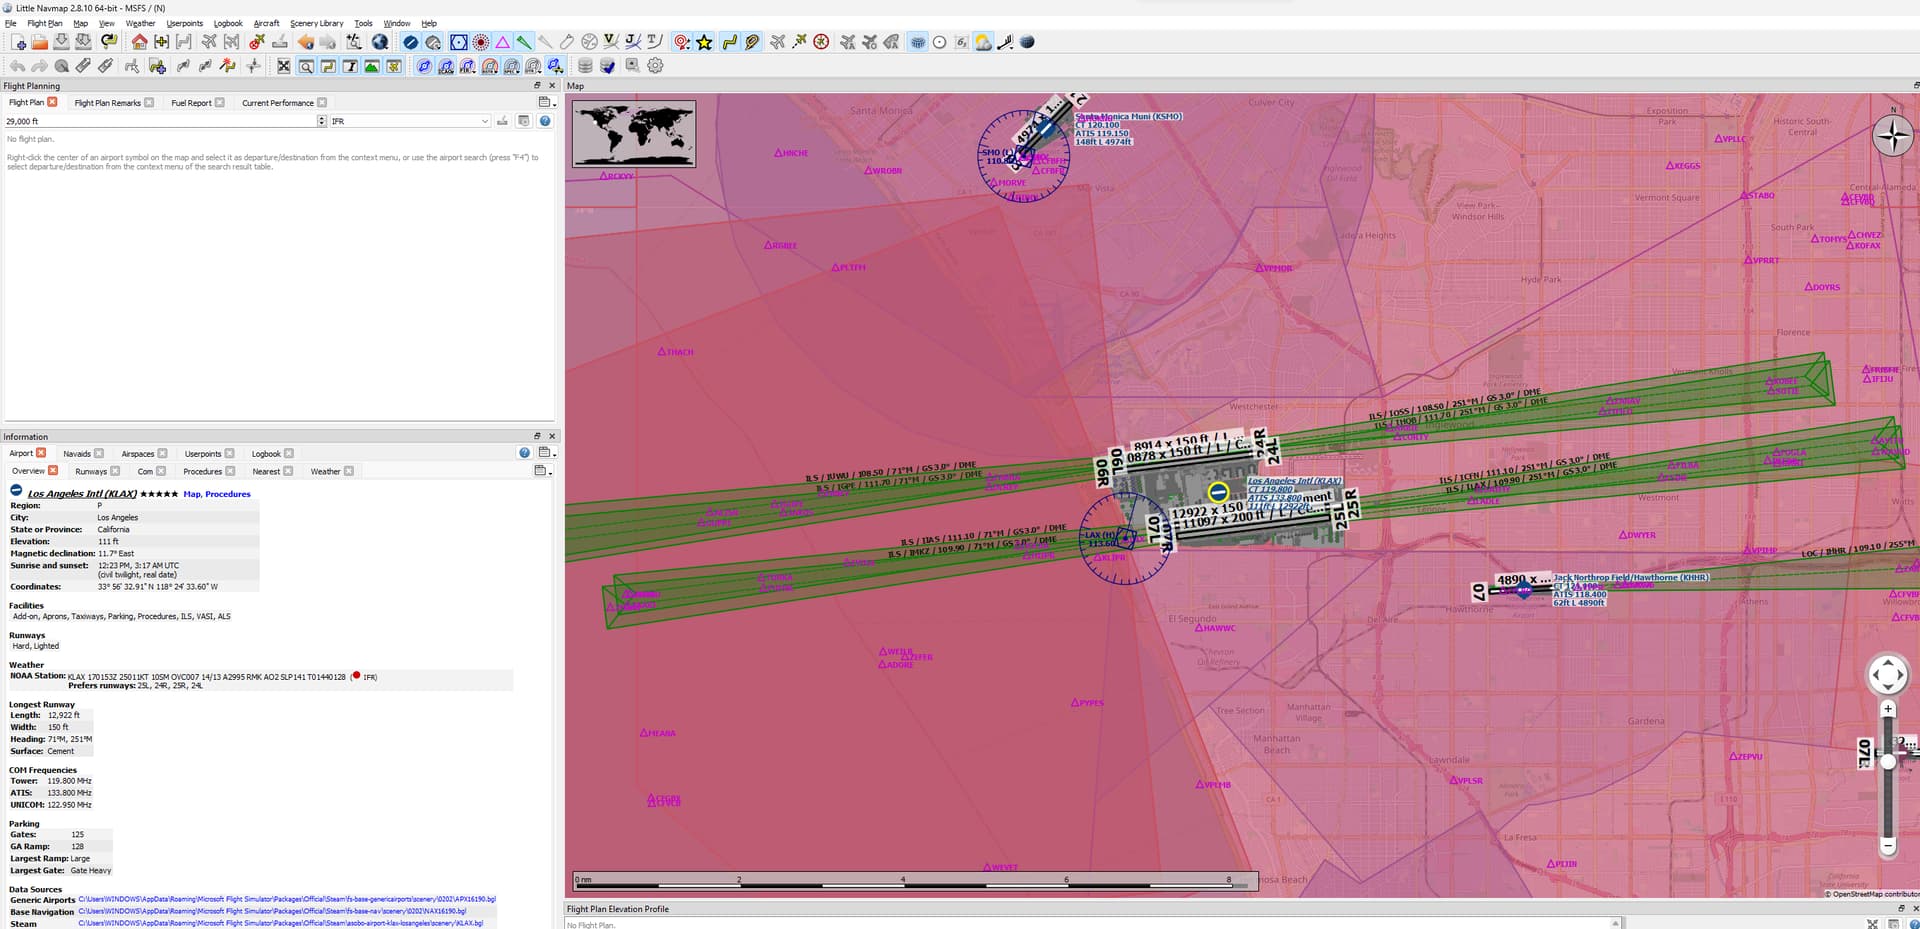1920x929 pixels.
Task: Click the magenta triangle waypoints icon
Action: [502, 42]
